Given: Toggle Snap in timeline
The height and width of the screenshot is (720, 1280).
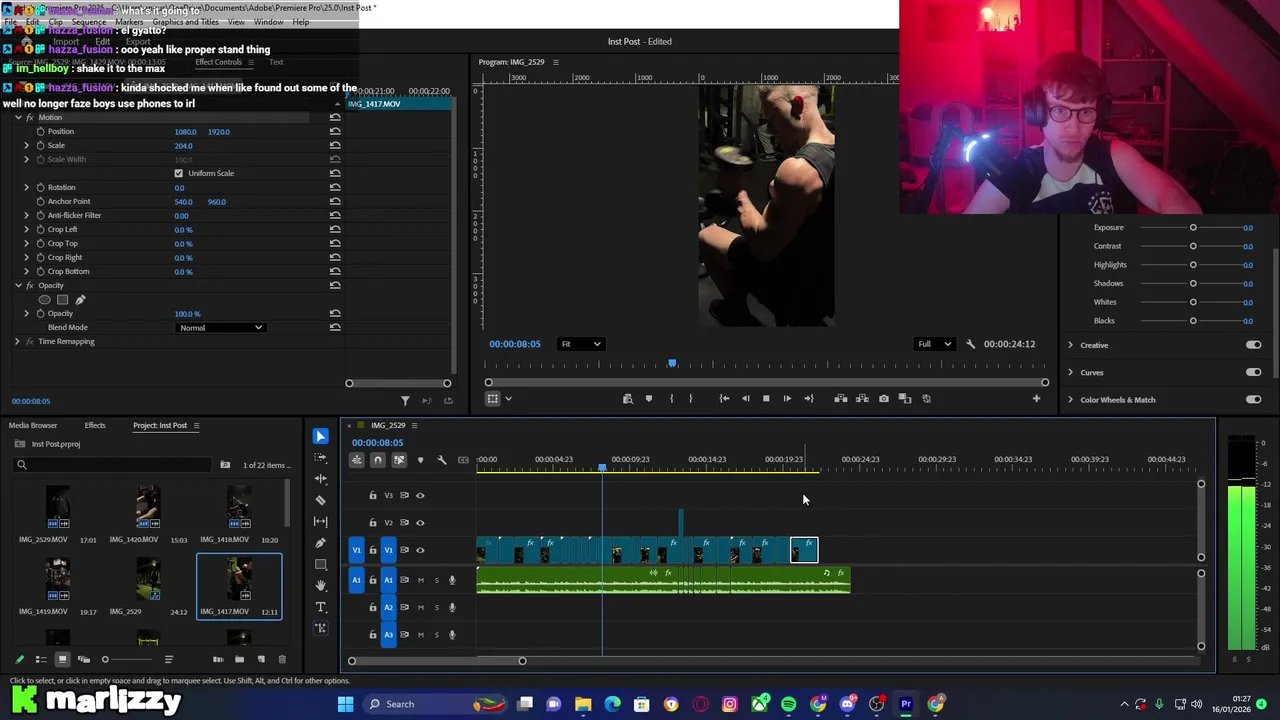Looking at the screenshot, I should [377, 460].
